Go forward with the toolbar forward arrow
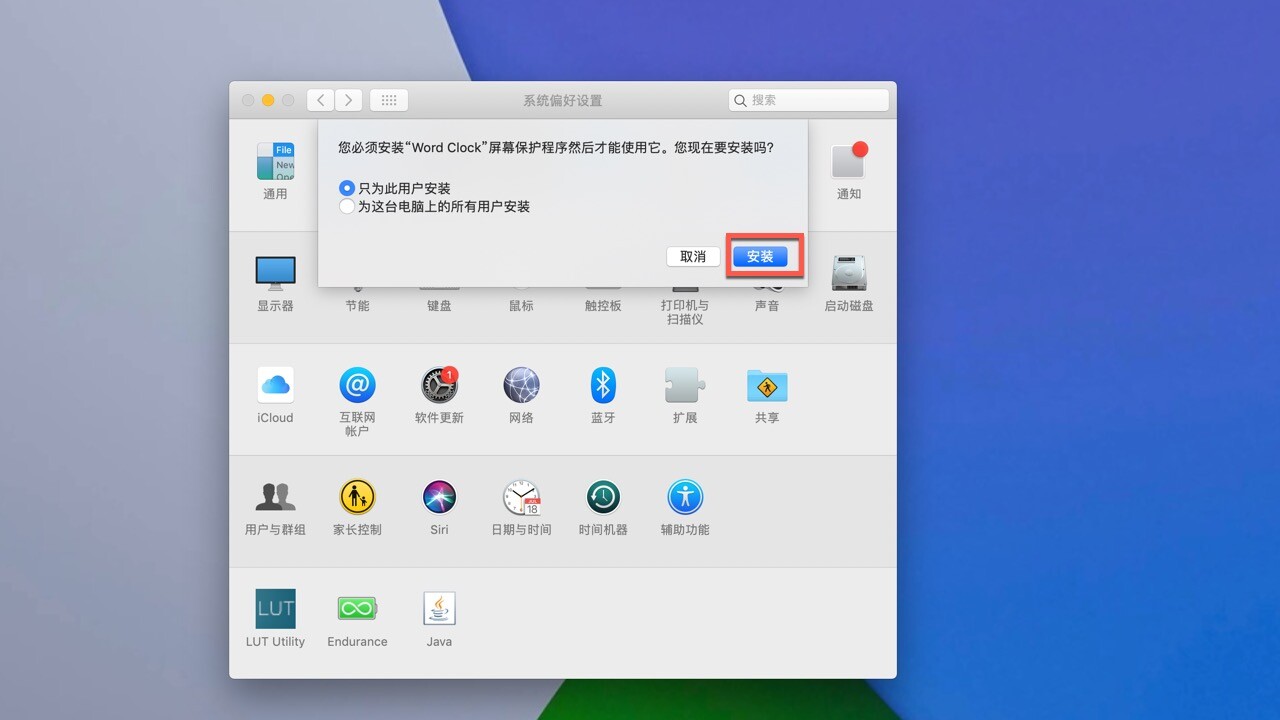 click(348, 100)
